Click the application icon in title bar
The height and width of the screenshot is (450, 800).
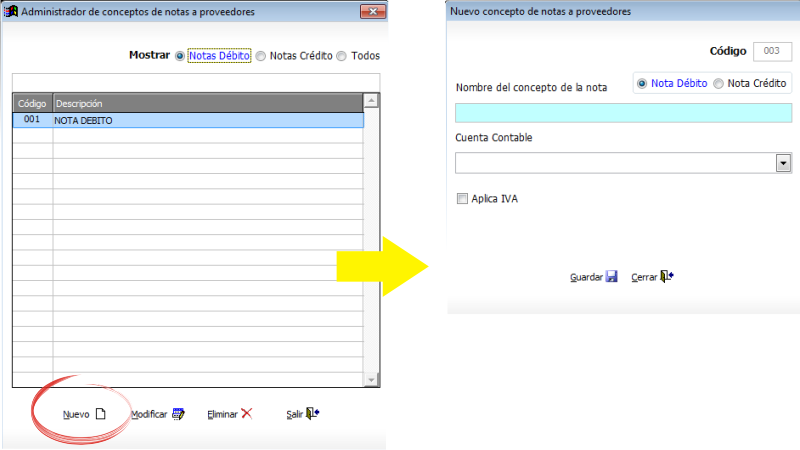click(x=11, y=11)
